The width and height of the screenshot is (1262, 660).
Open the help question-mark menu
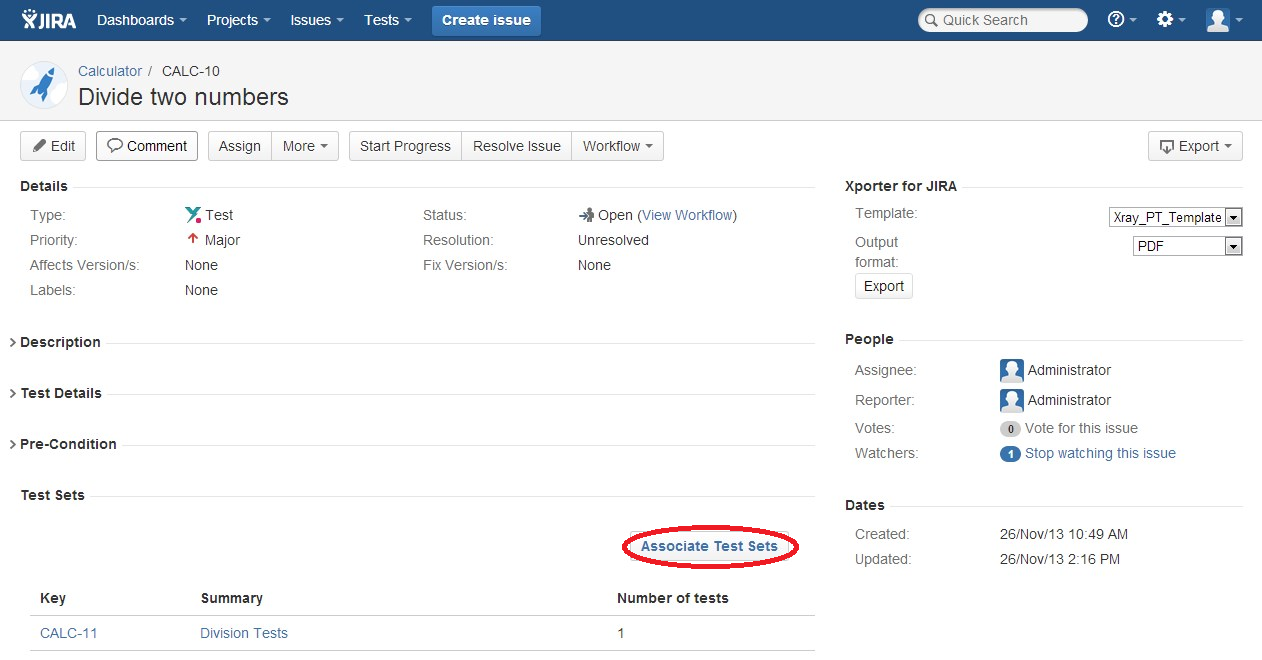coord(1122,20)
